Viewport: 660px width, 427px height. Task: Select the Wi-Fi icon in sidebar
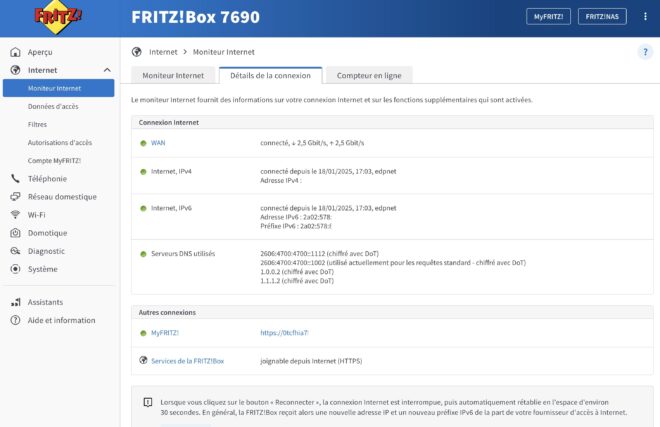pyautogui.click(x=15, y=215)
